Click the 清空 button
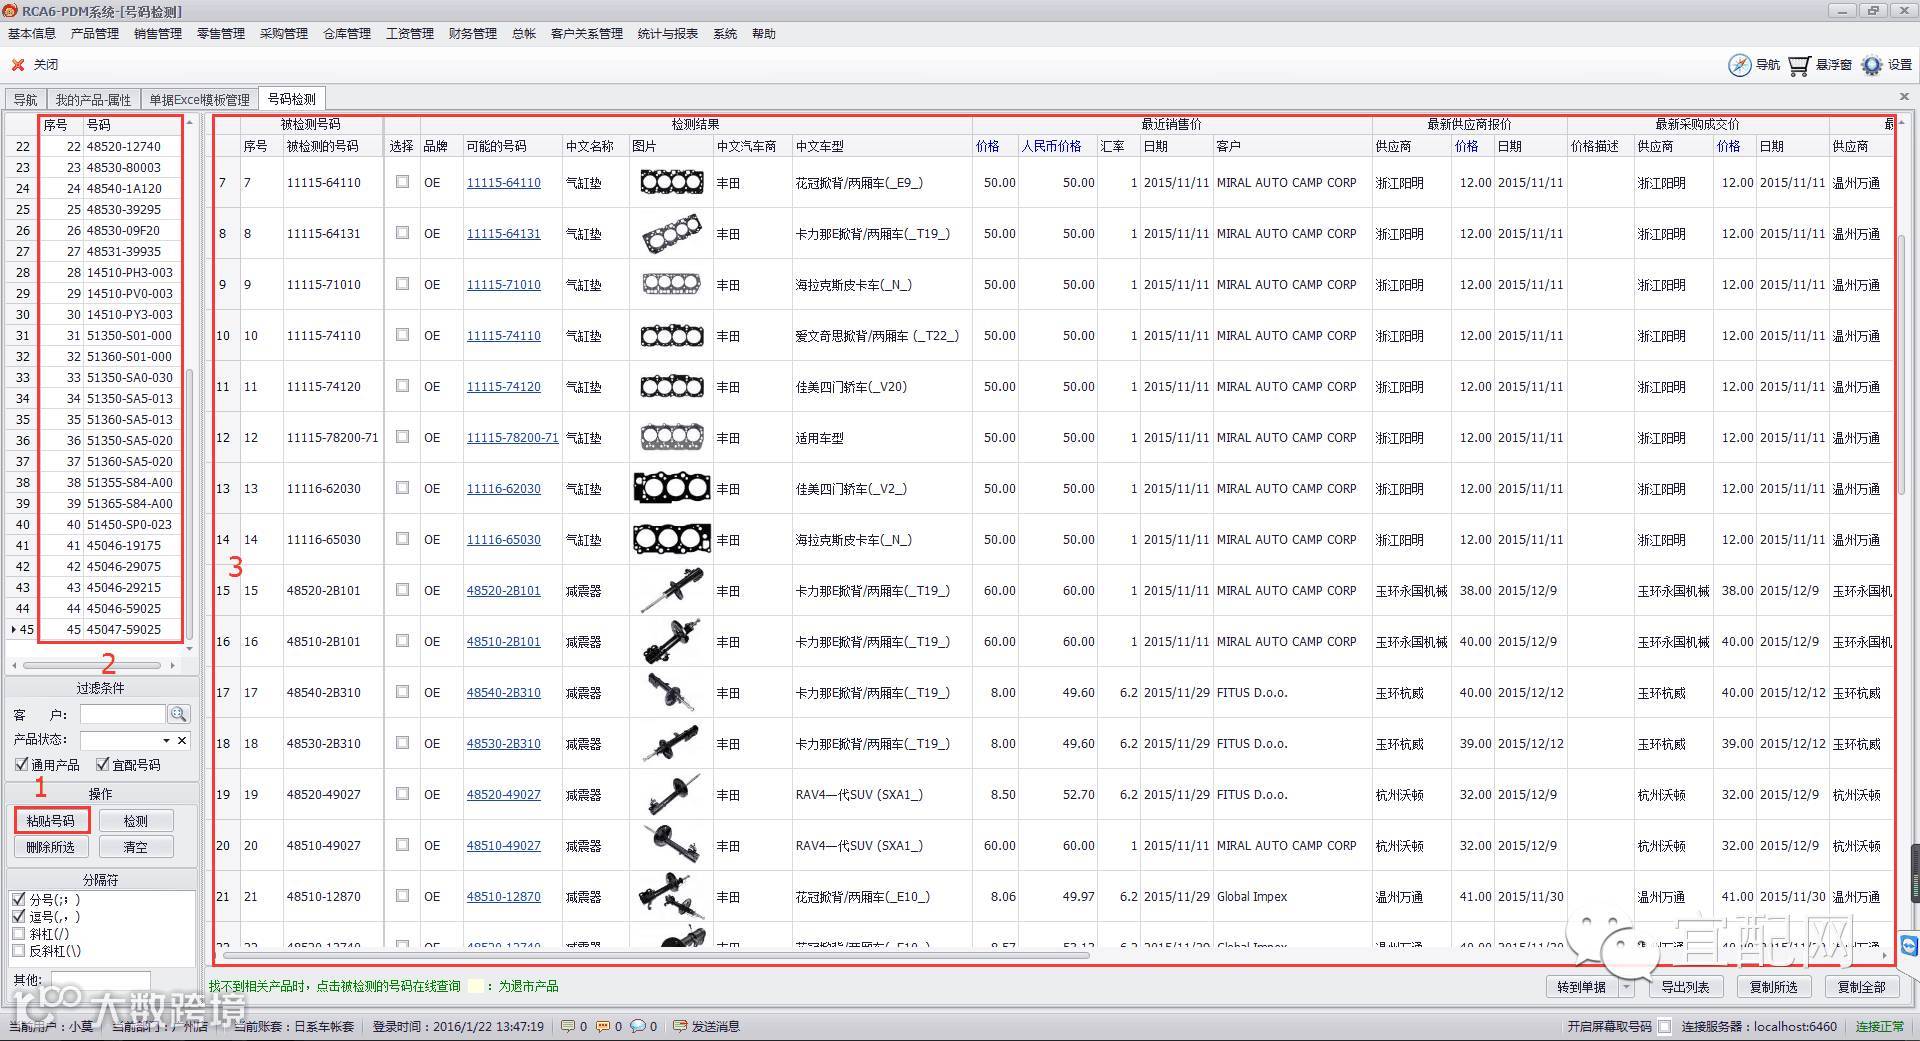 136,847
